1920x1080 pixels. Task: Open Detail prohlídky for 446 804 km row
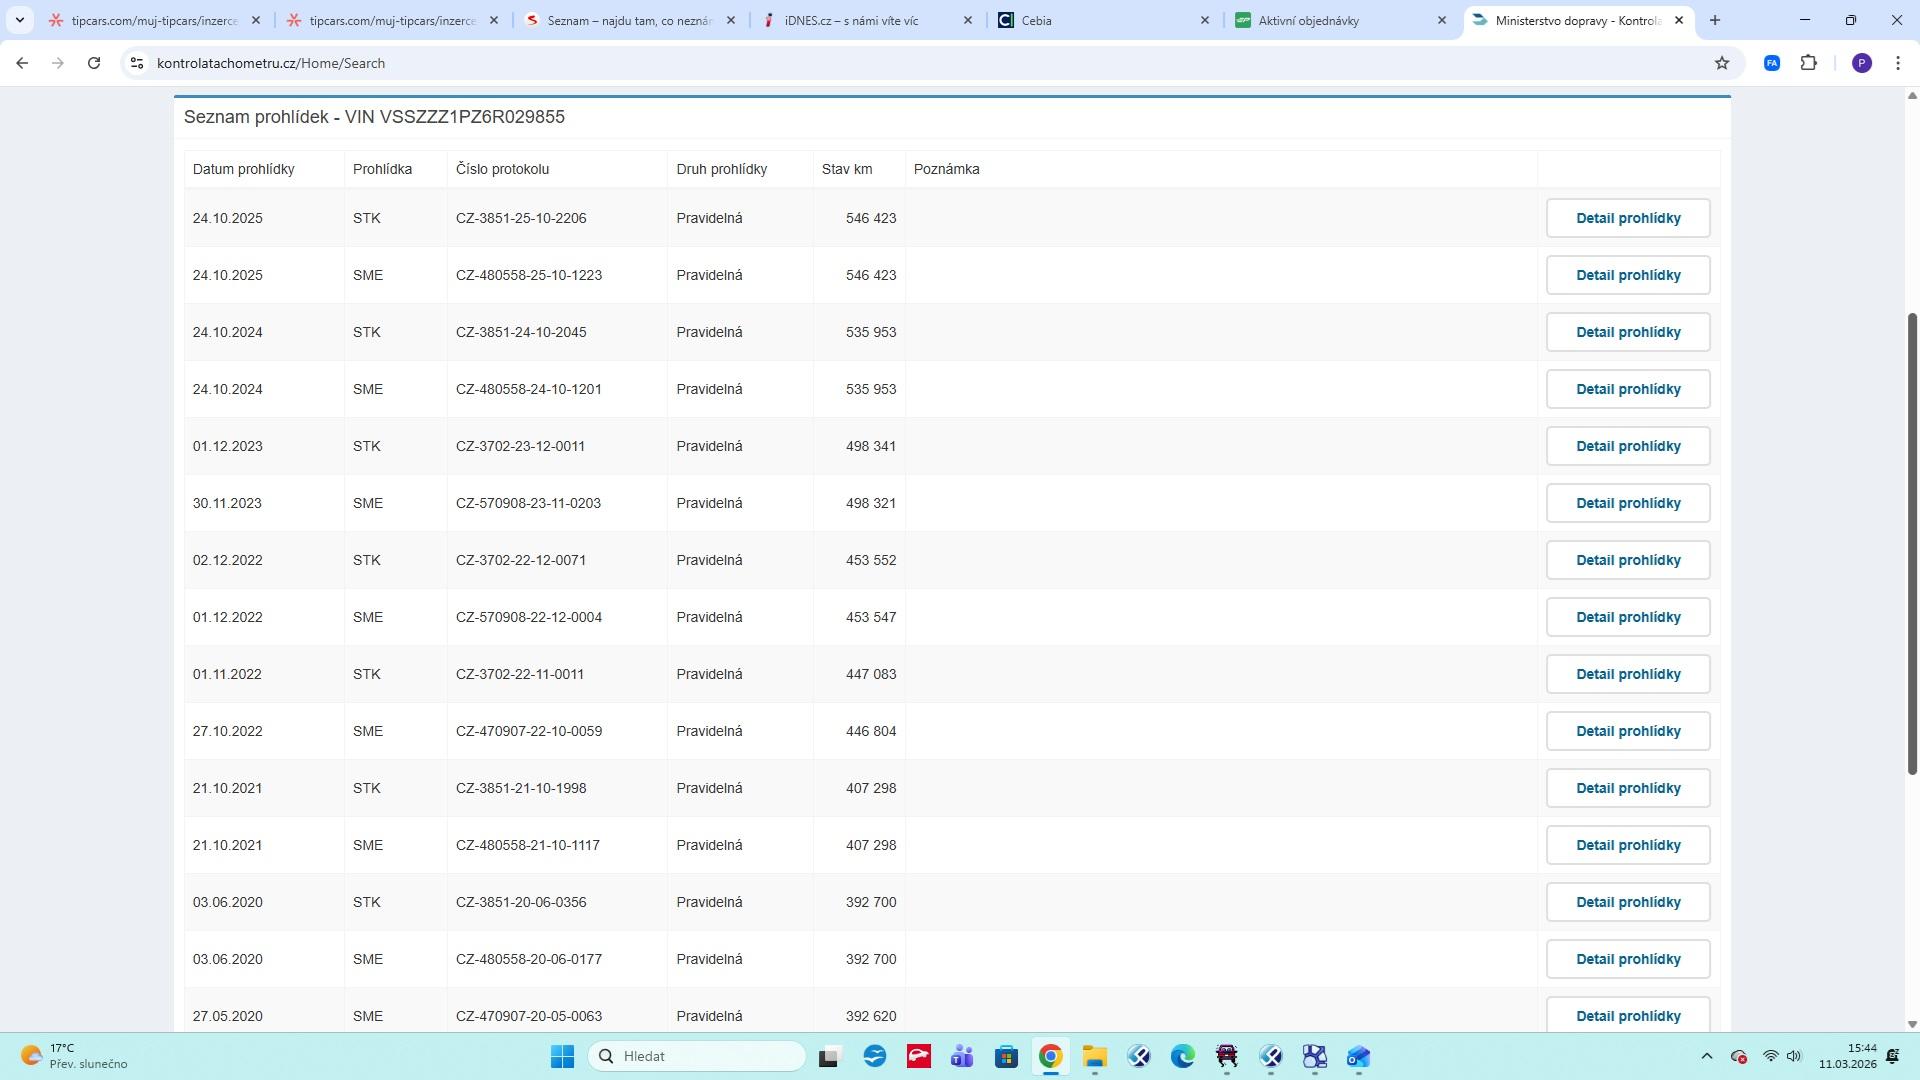point(1627,731)
